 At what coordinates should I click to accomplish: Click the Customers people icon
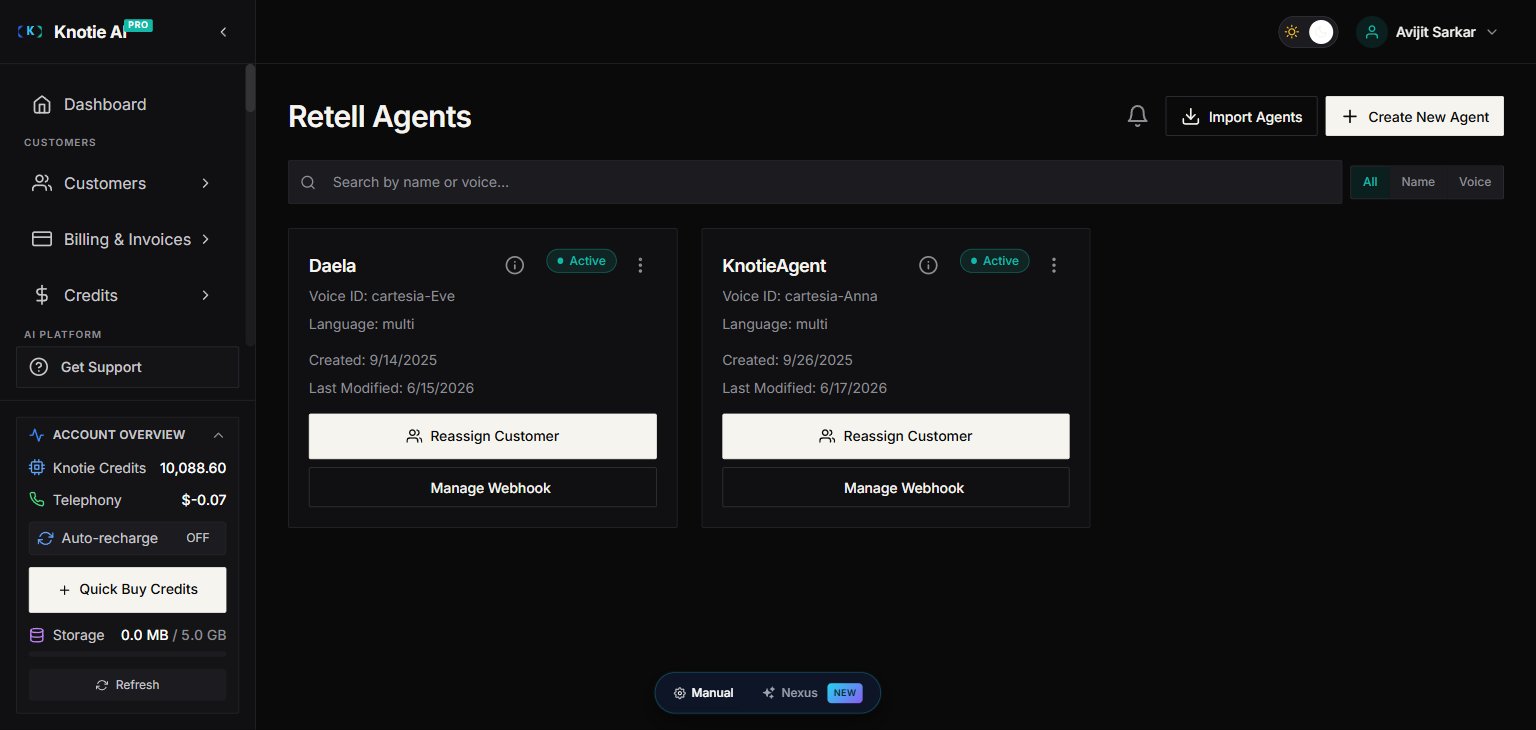pyautogui.click(x=42, y=183)
